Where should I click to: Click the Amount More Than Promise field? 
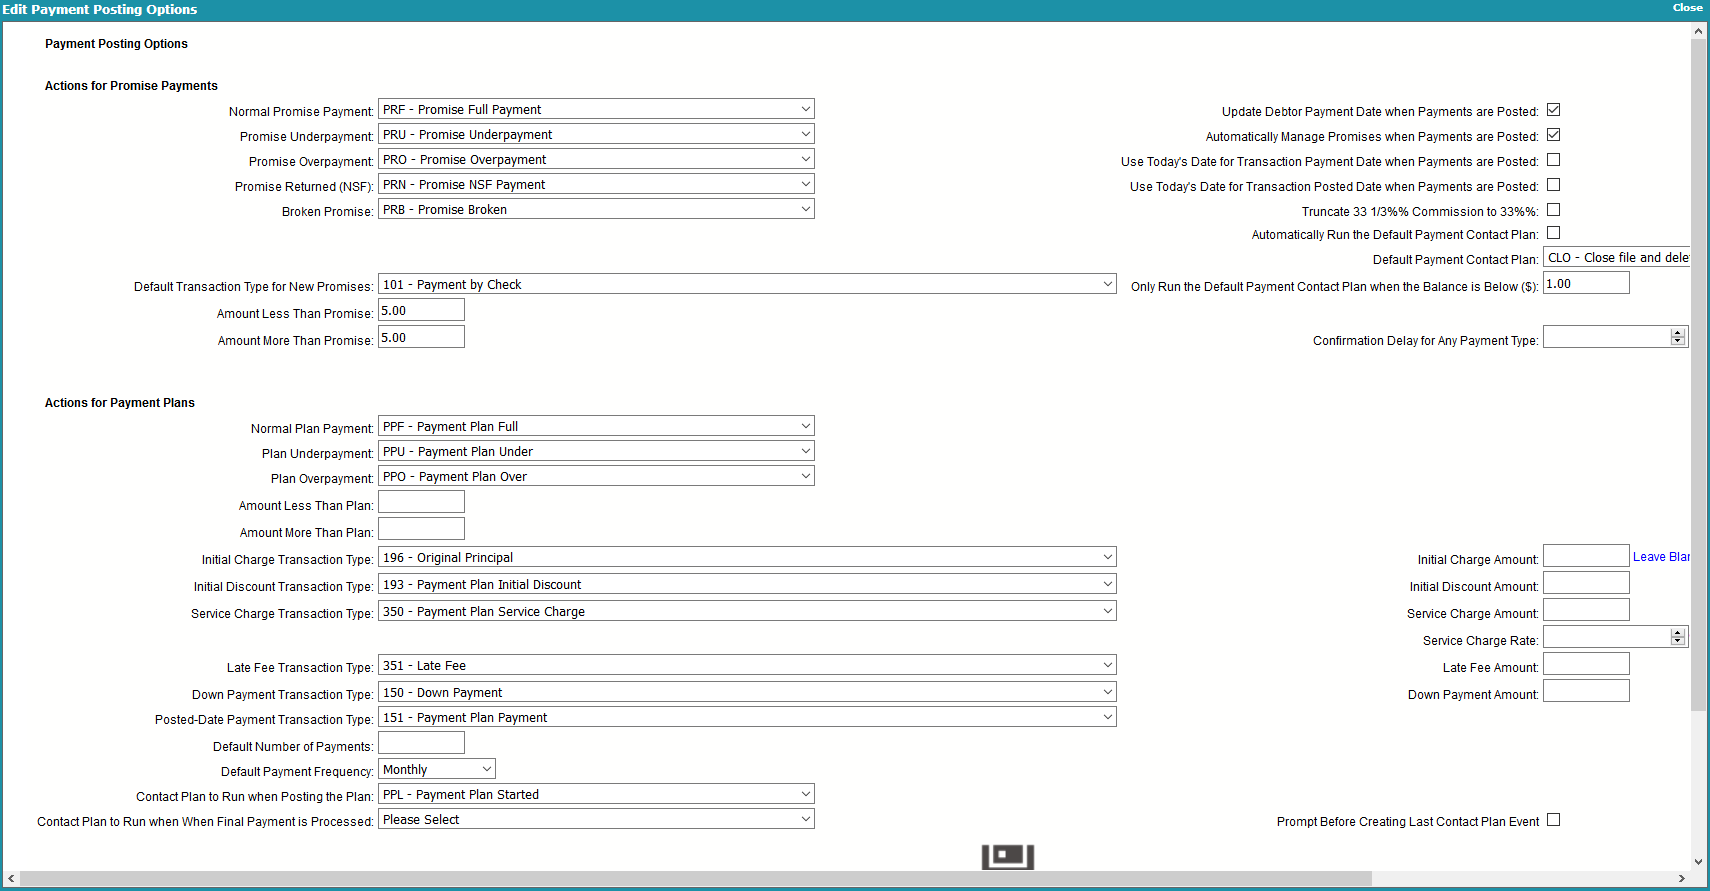(421, 337)
